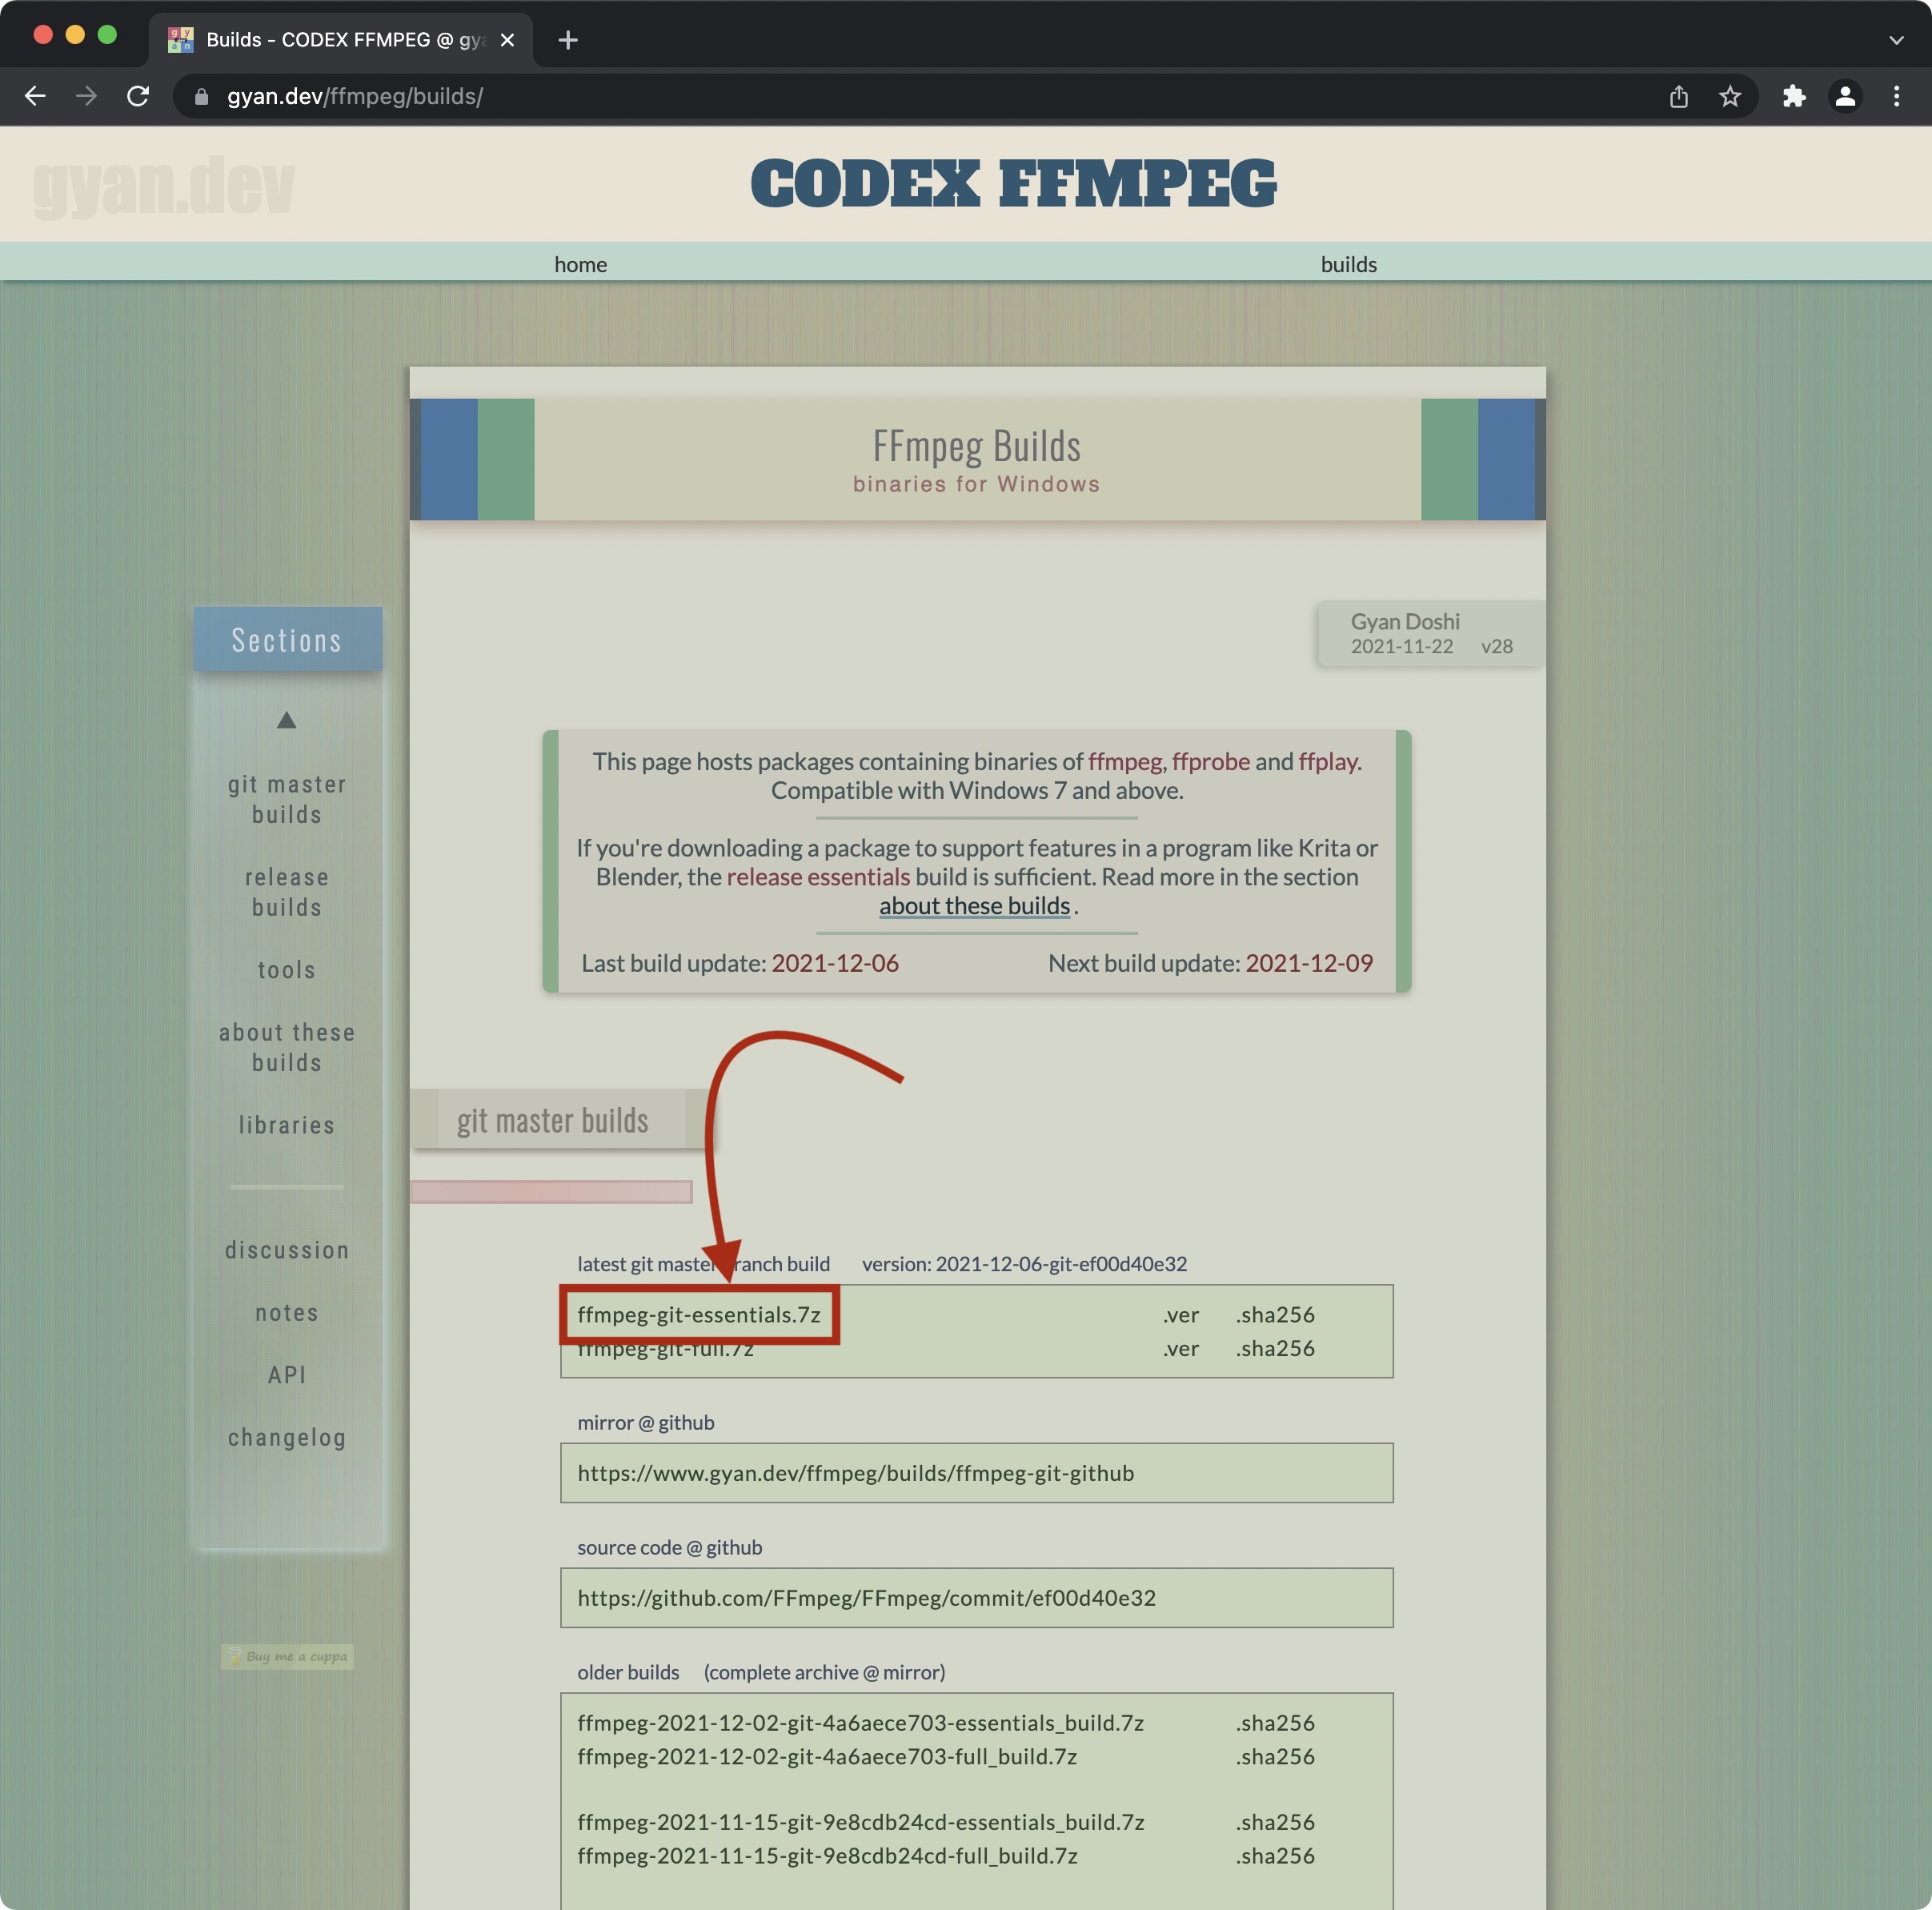The width and height of the screenshot is (1932, 1910).
Task: Click the share icon in address bar
Action: tap(1678, 96)
